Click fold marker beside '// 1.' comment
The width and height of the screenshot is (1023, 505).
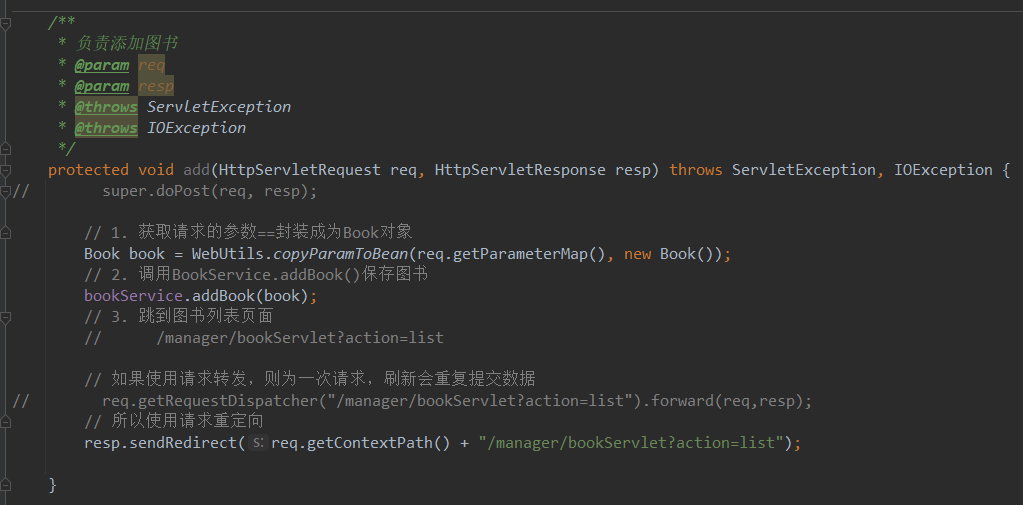click(6, 233)
